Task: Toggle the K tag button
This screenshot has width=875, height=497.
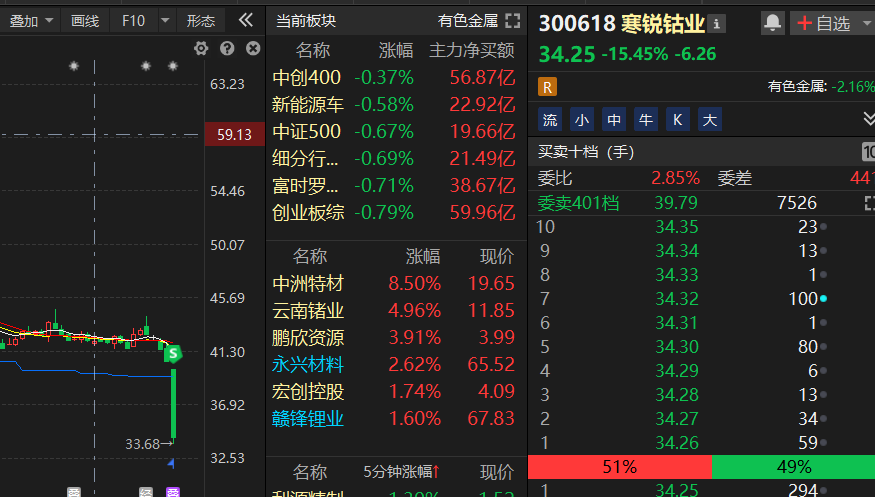Action: coord(678,120)
